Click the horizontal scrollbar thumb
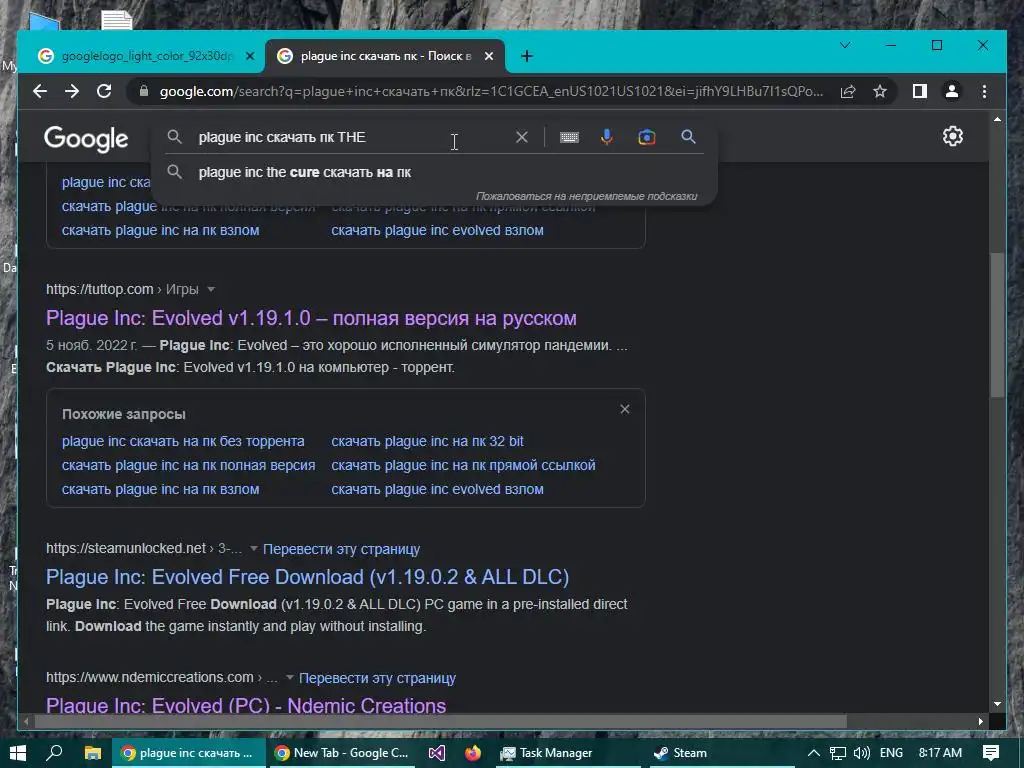Image resolution: width=1024 pixels, height=768 pixels. 441,722
